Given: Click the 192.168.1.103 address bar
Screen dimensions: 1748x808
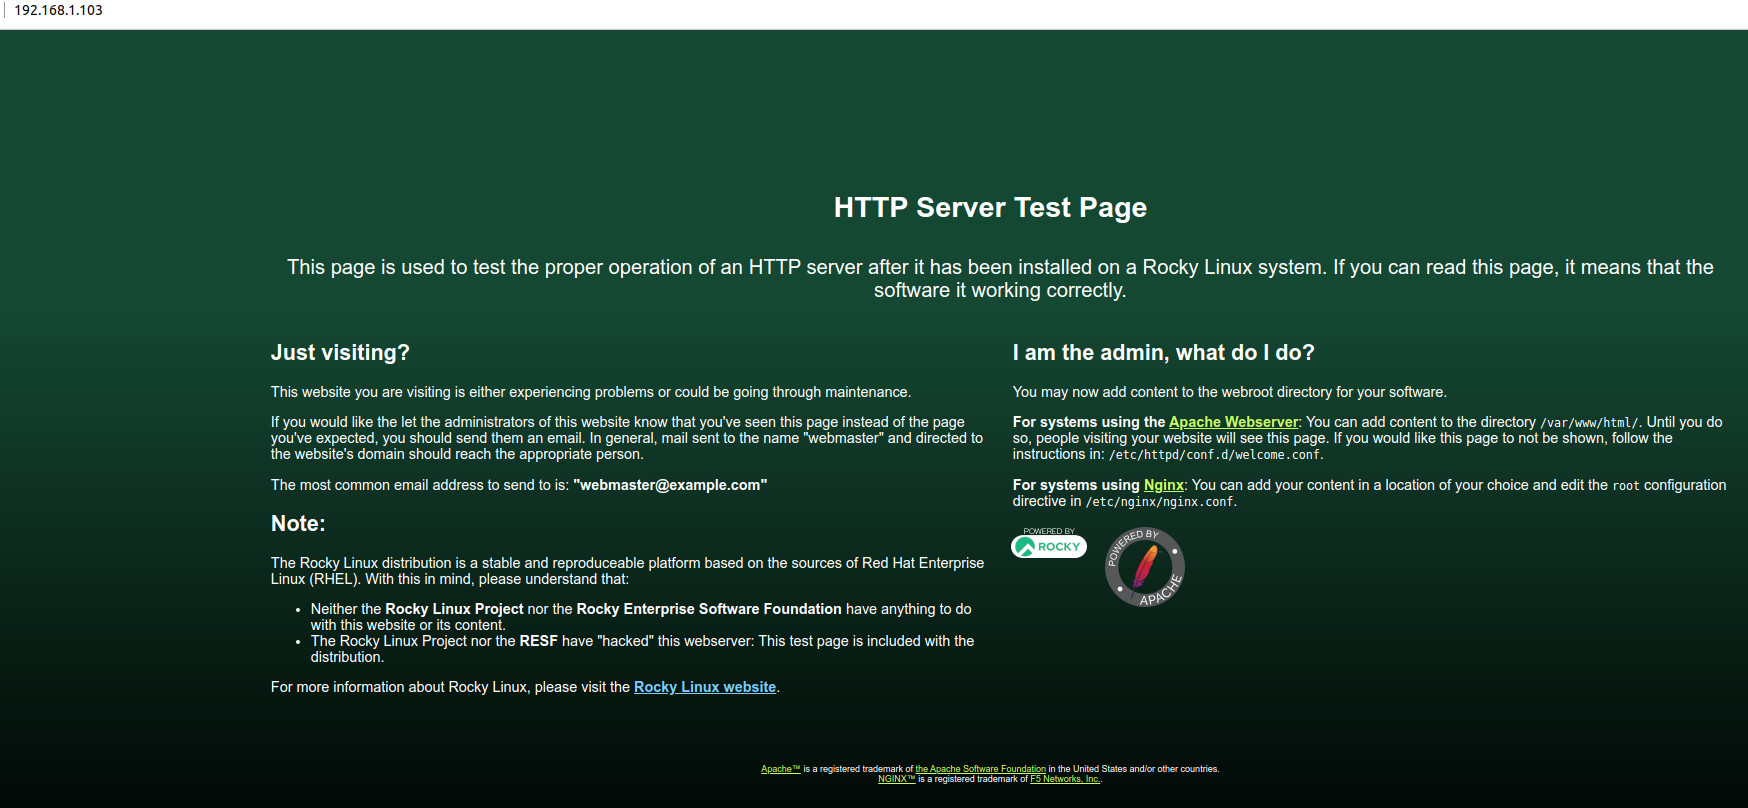Looking at the screenshot, I should tap(58, 10).
